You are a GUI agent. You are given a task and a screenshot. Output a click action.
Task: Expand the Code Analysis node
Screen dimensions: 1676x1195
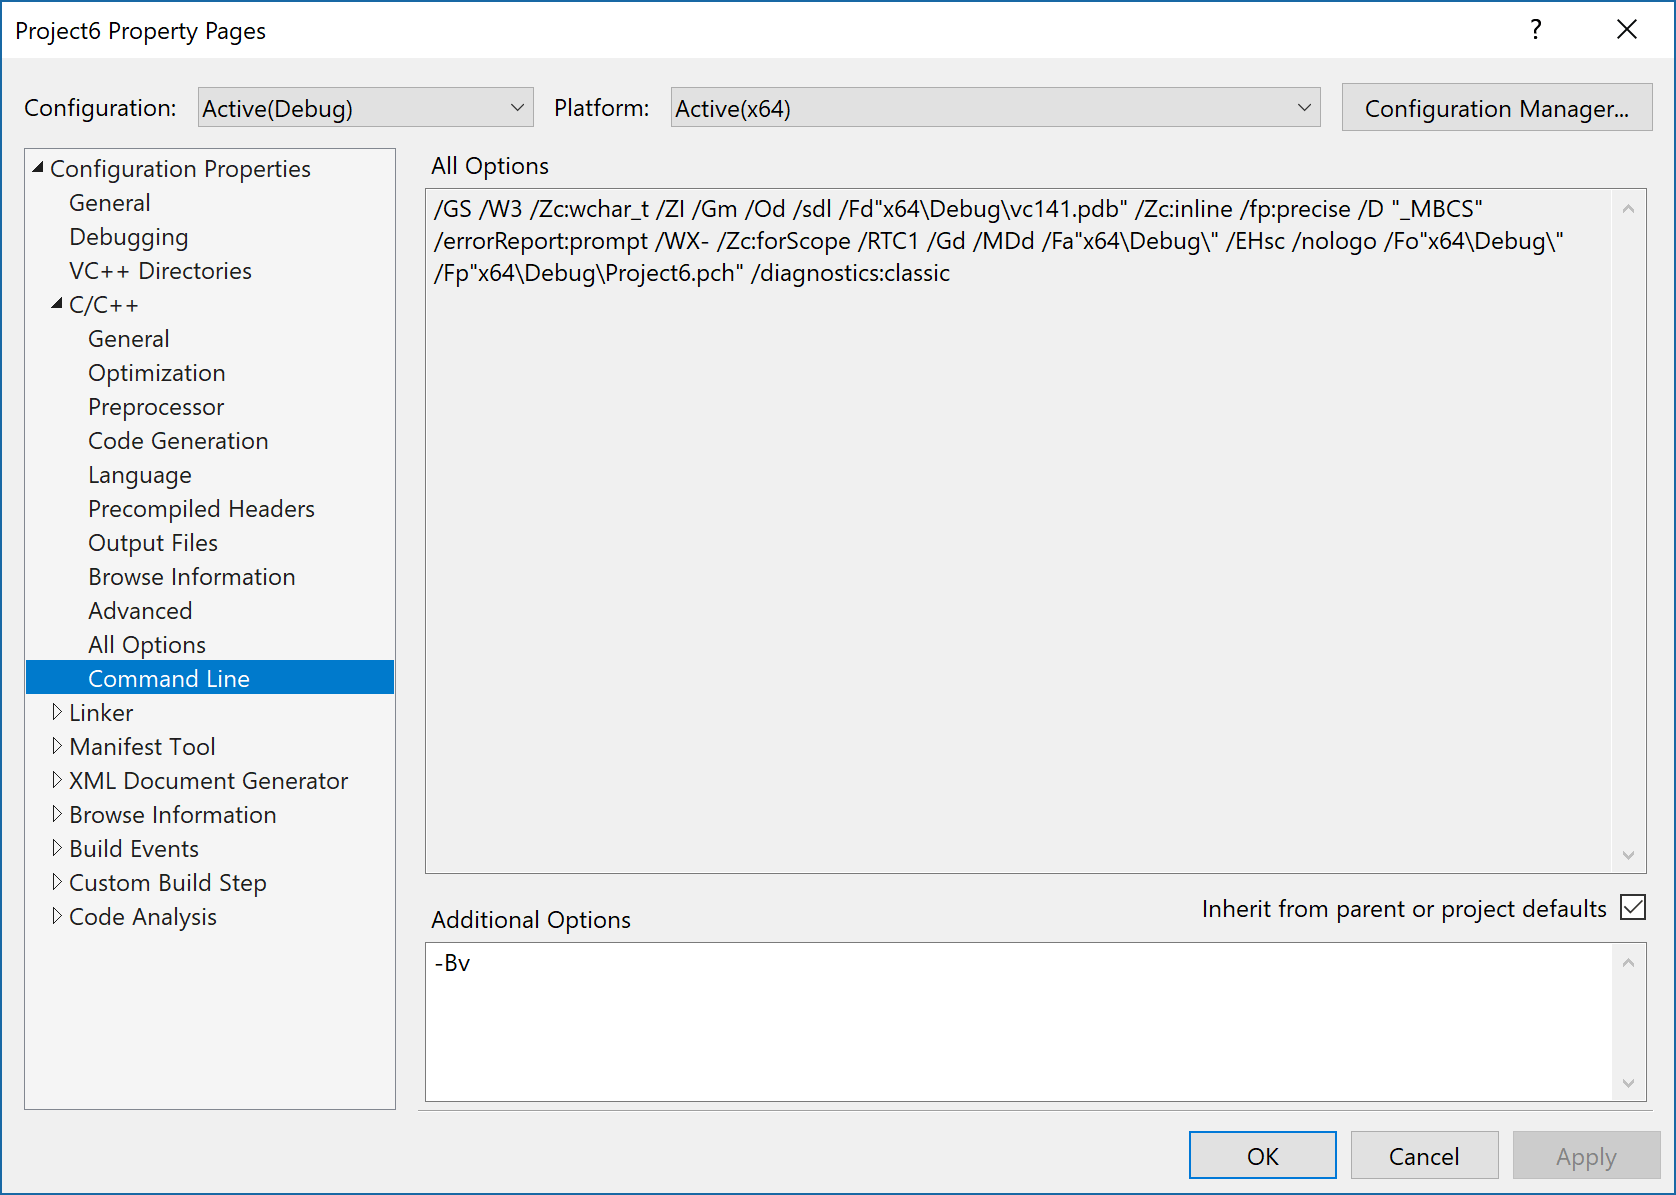point(58,916)
